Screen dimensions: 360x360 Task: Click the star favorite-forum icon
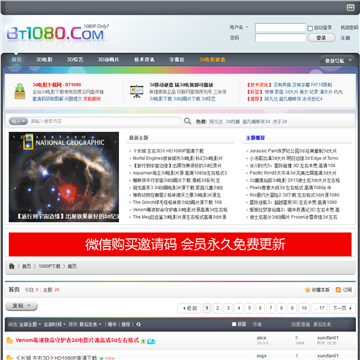307,290
